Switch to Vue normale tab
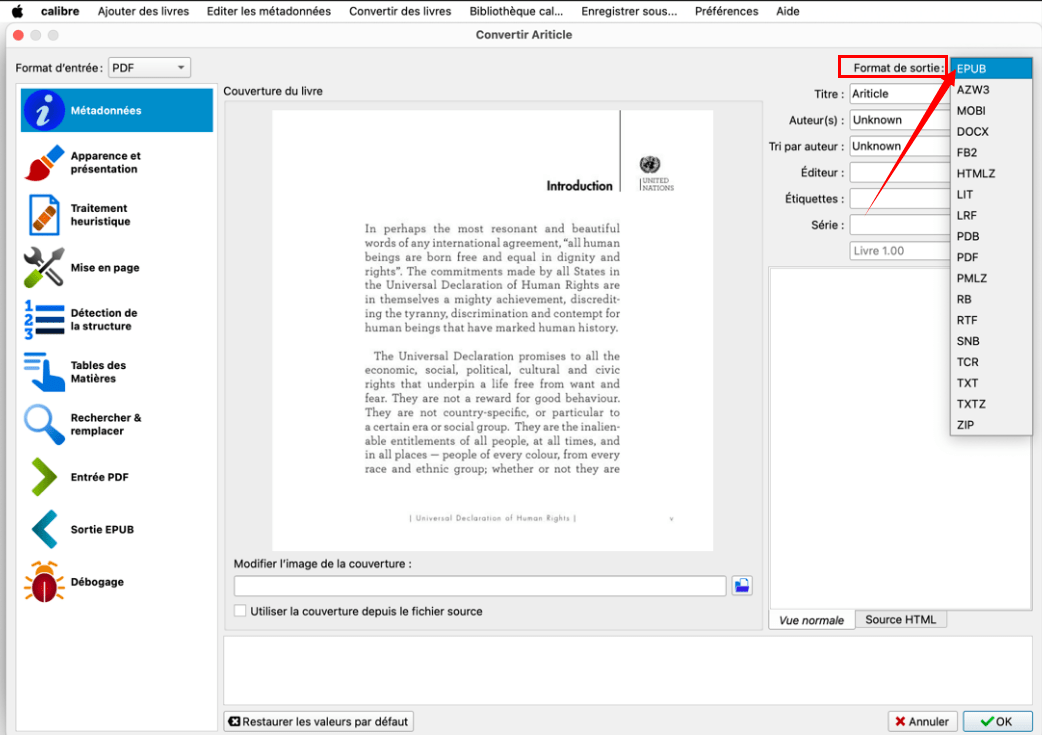 (x=812, y=620)
